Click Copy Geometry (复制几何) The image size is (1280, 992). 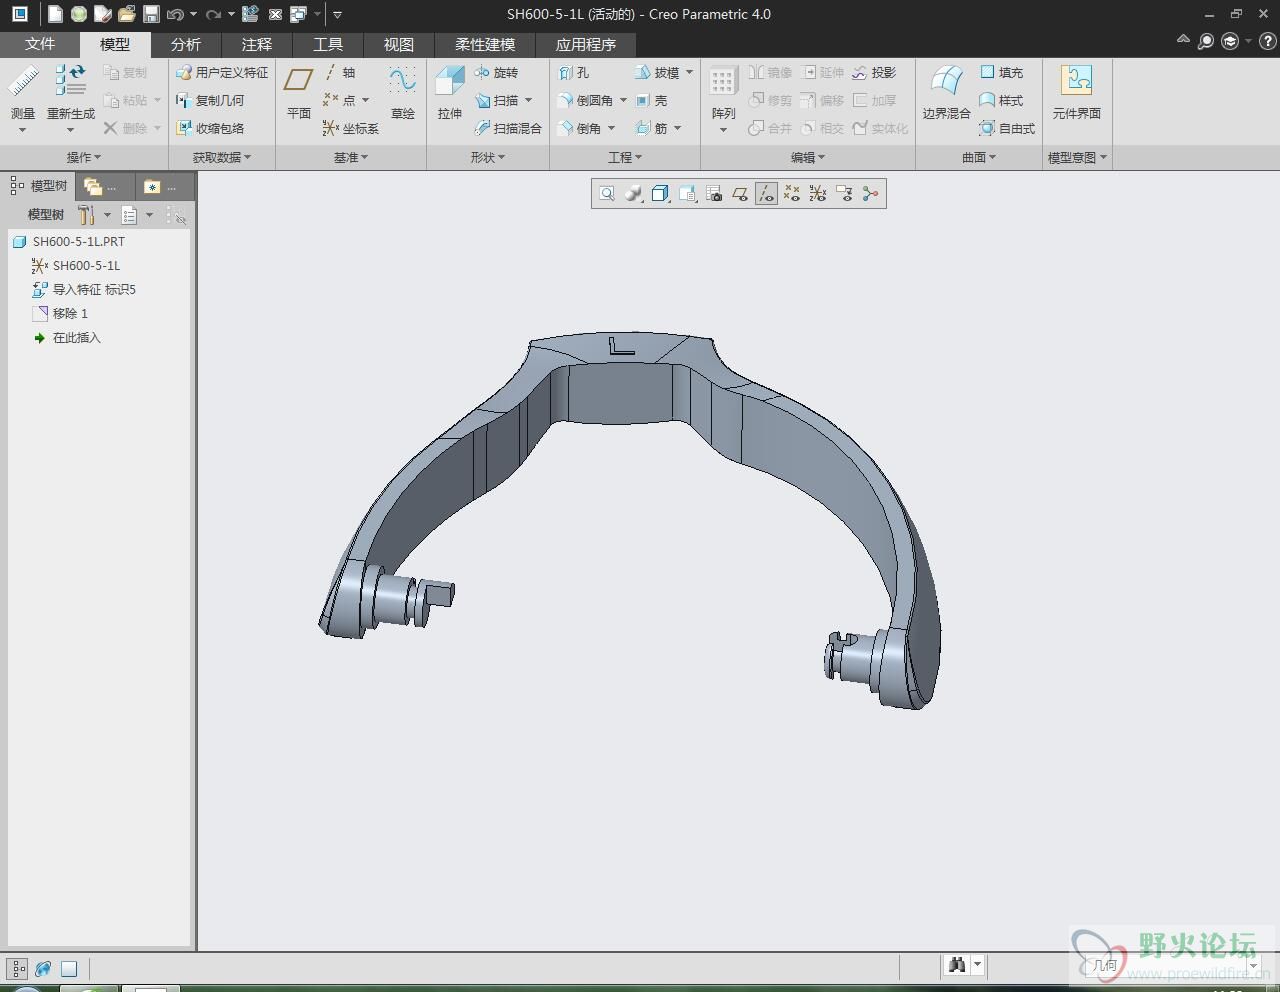click(210, 100)
